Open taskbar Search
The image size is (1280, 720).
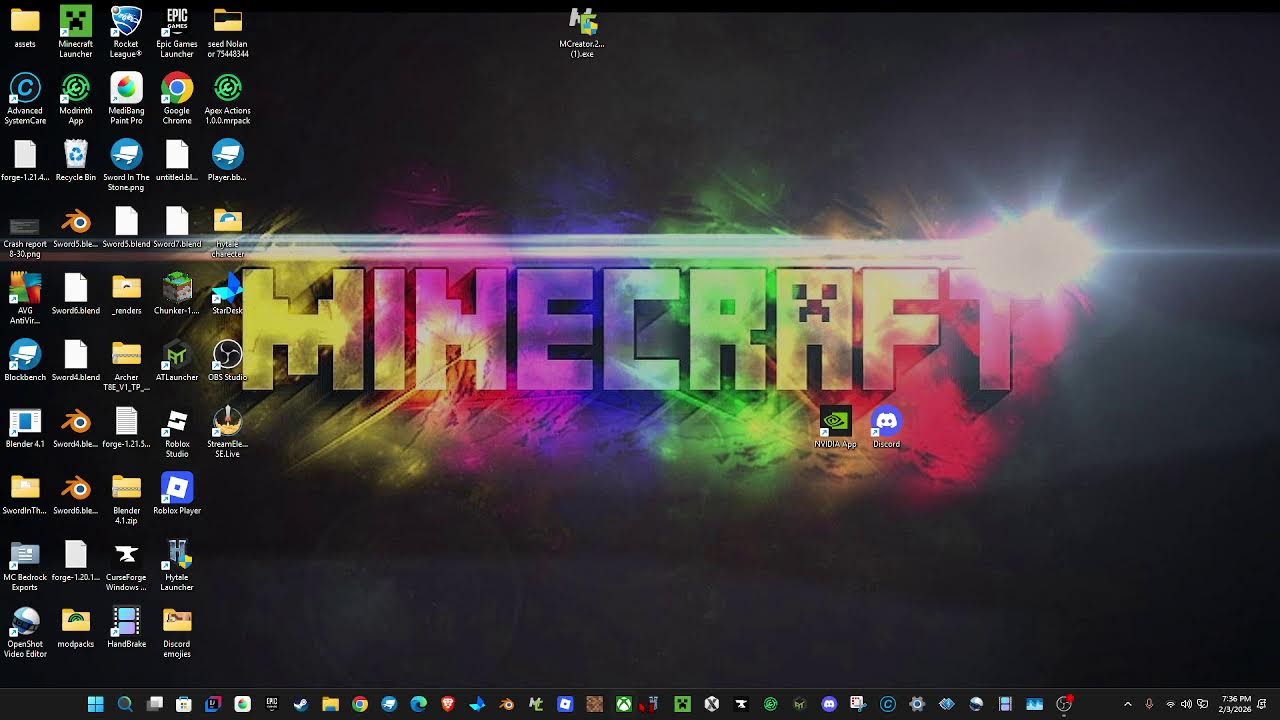click(125, 704)
